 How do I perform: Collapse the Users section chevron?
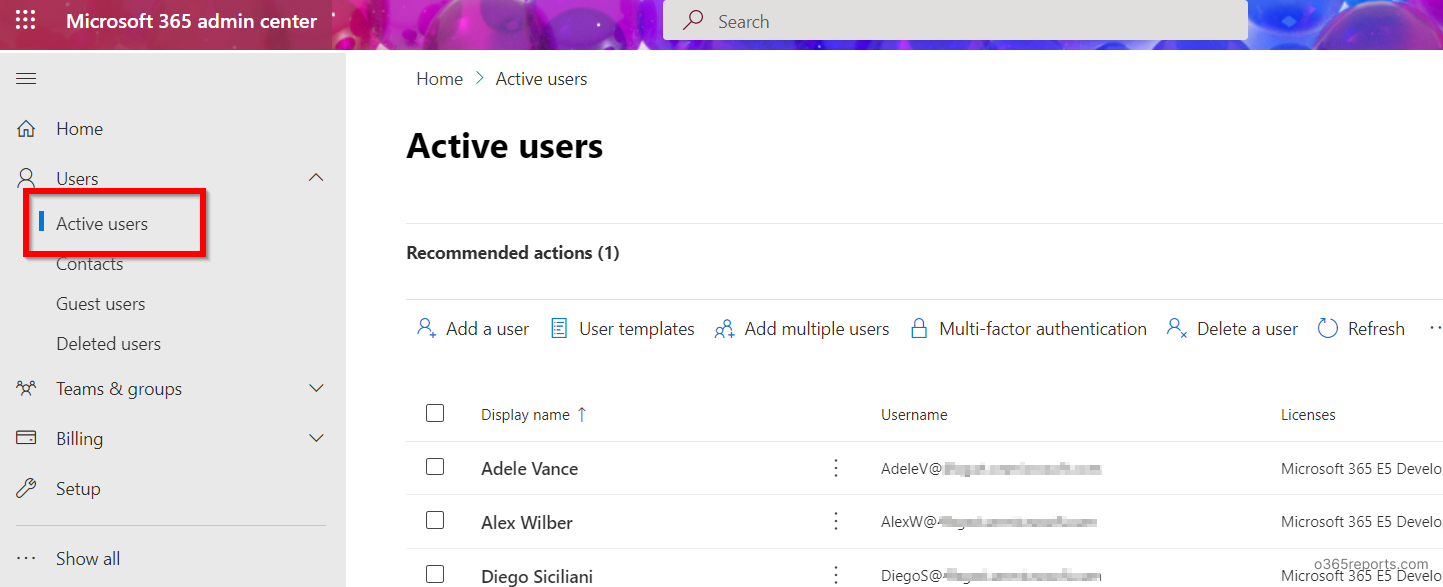tap(316, 178)
